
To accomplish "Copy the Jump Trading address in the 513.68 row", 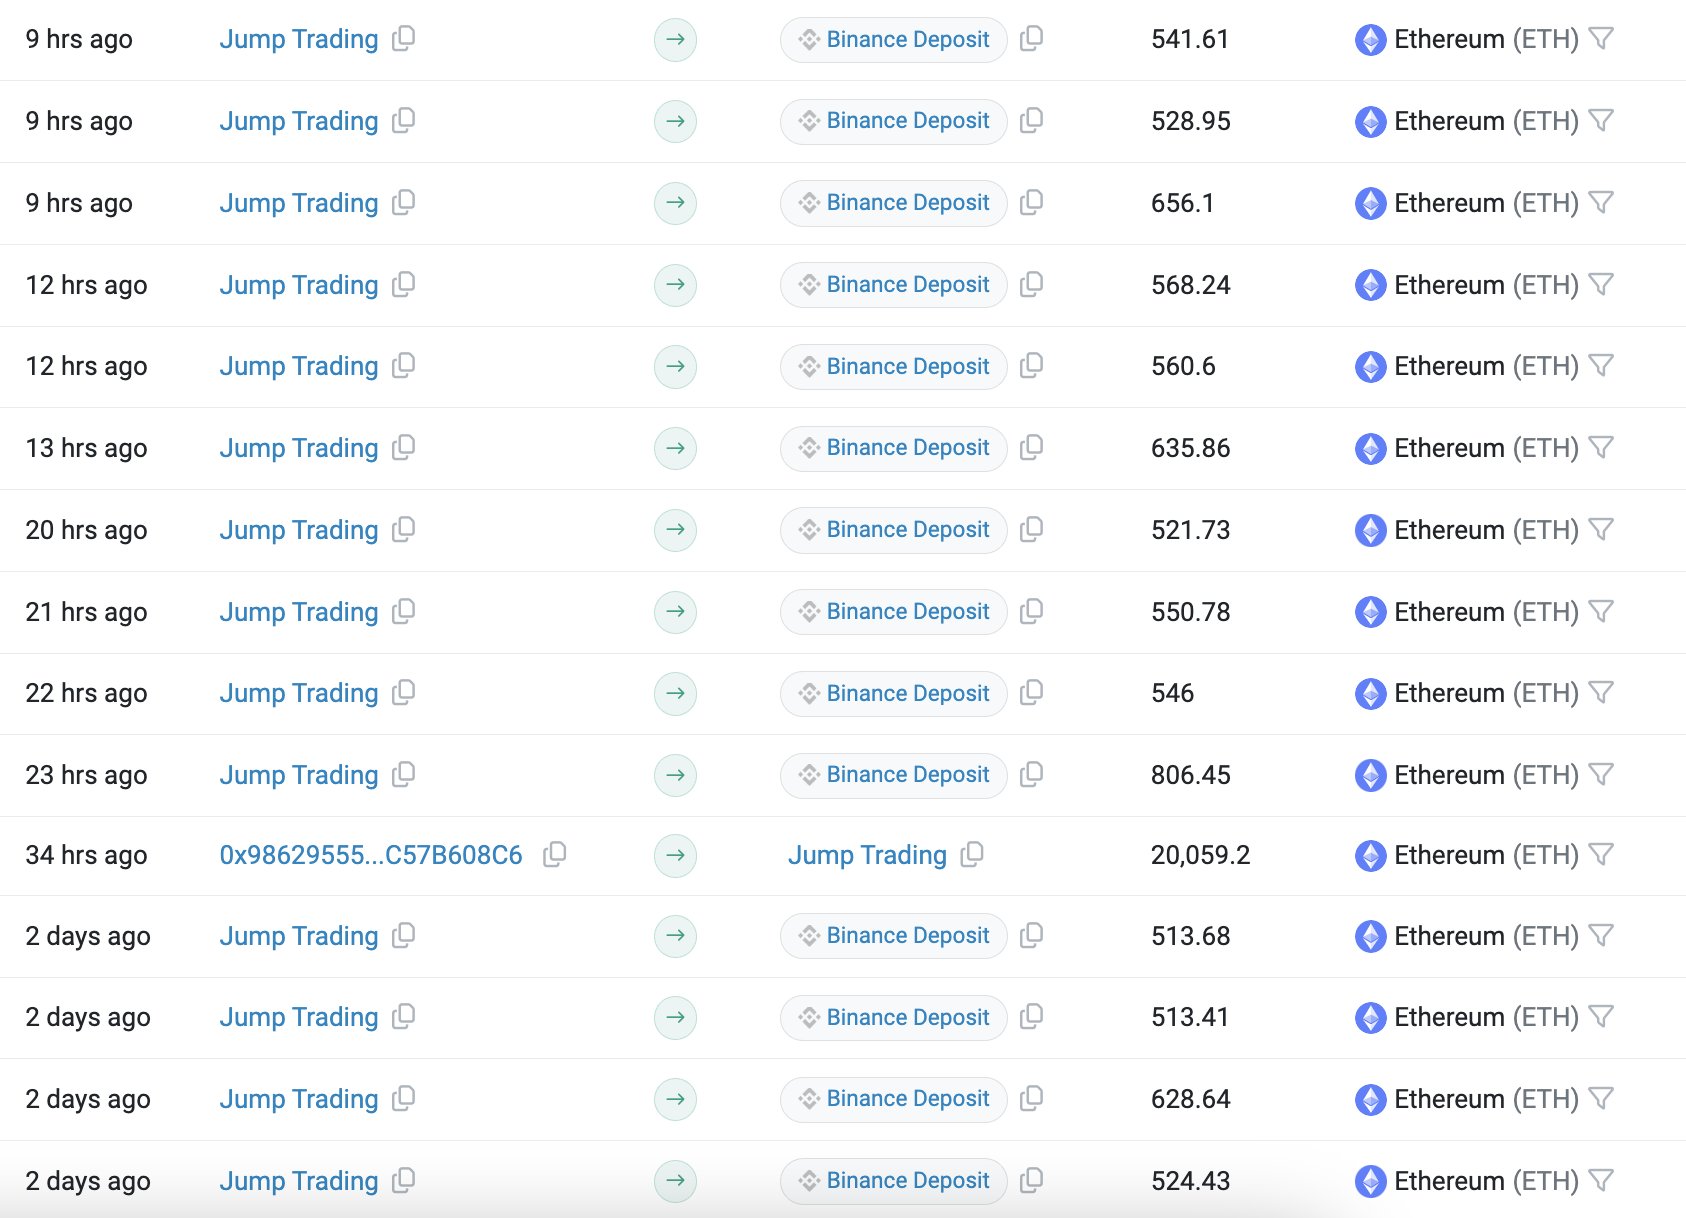I will point(404,936).
